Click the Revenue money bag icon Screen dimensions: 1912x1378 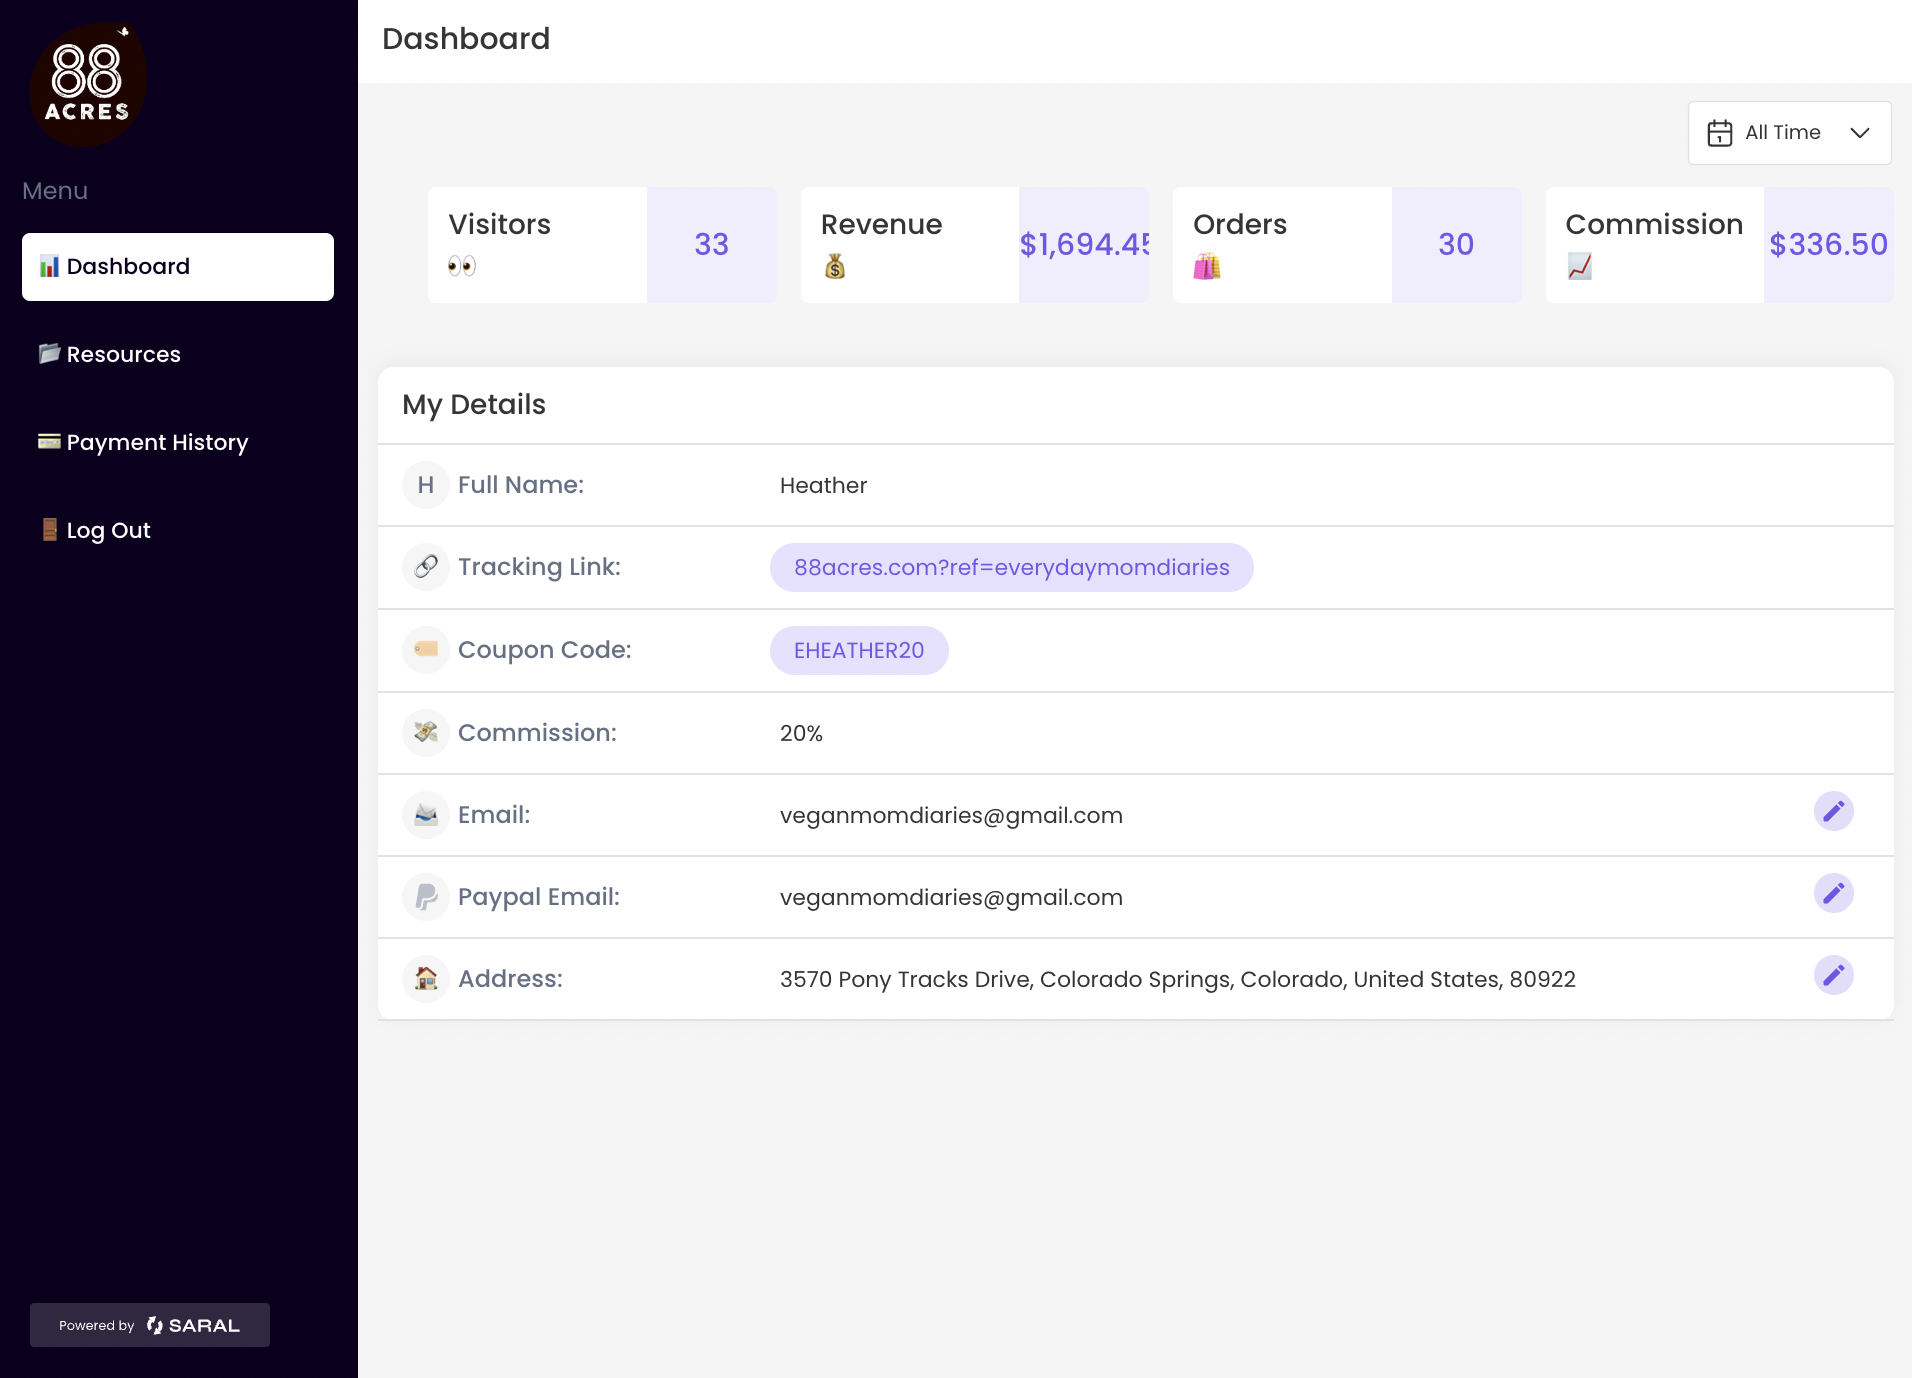[835, 266]
